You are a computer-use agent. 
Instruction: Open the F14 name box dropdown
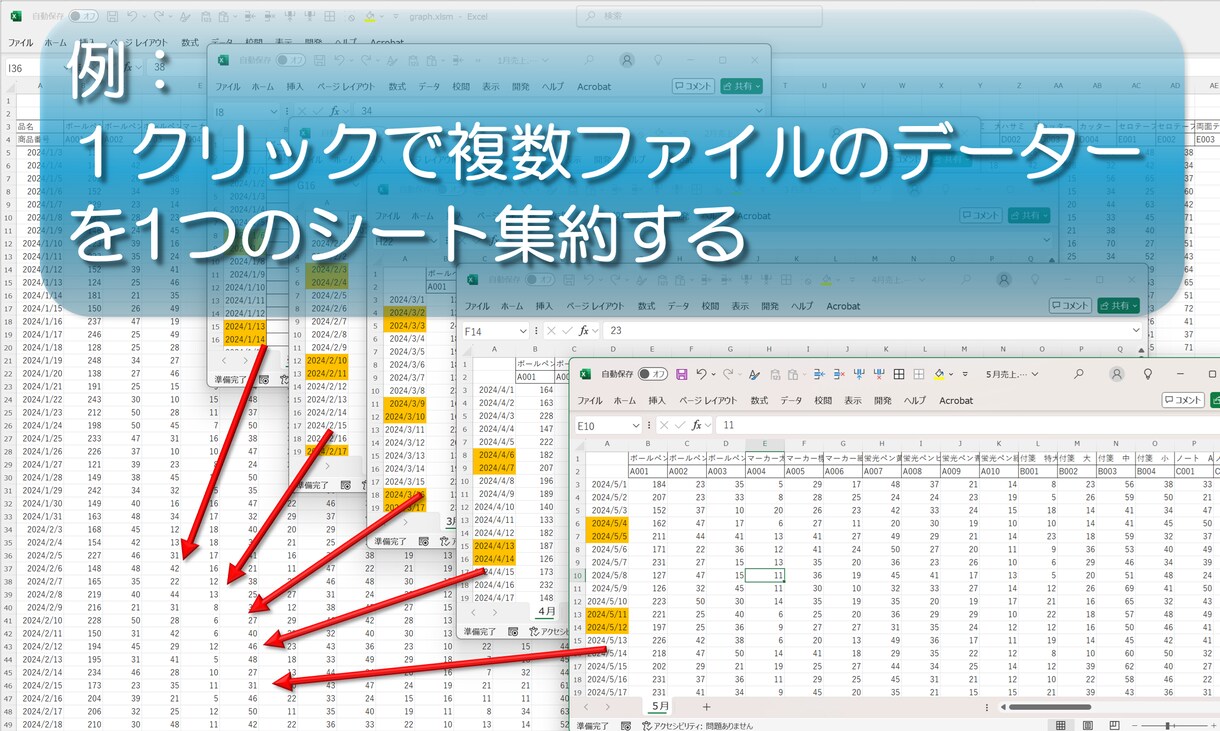(523, 330)
